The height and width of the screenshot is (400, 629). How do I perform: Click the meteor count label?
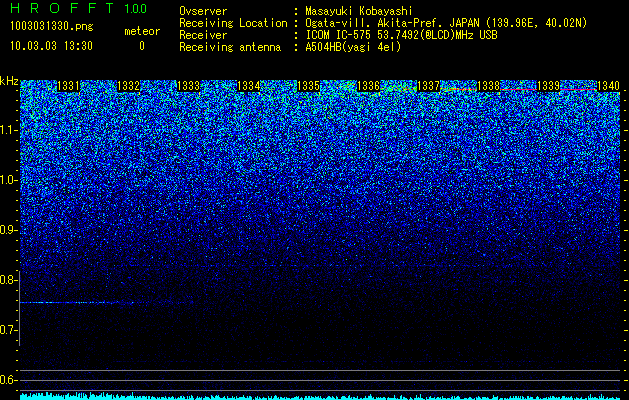click(142, 31)
